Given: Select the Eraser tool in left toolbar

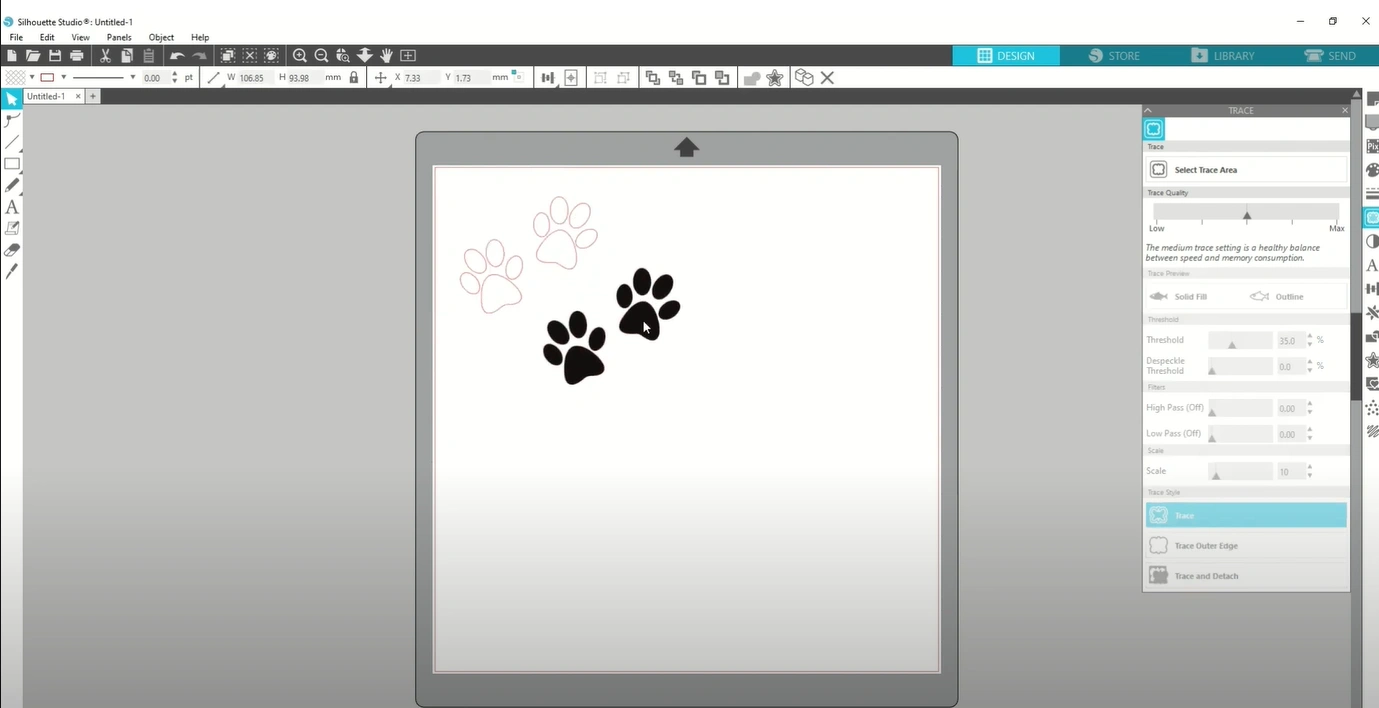Looking at the screenshot, I should [x=12, y=250].
